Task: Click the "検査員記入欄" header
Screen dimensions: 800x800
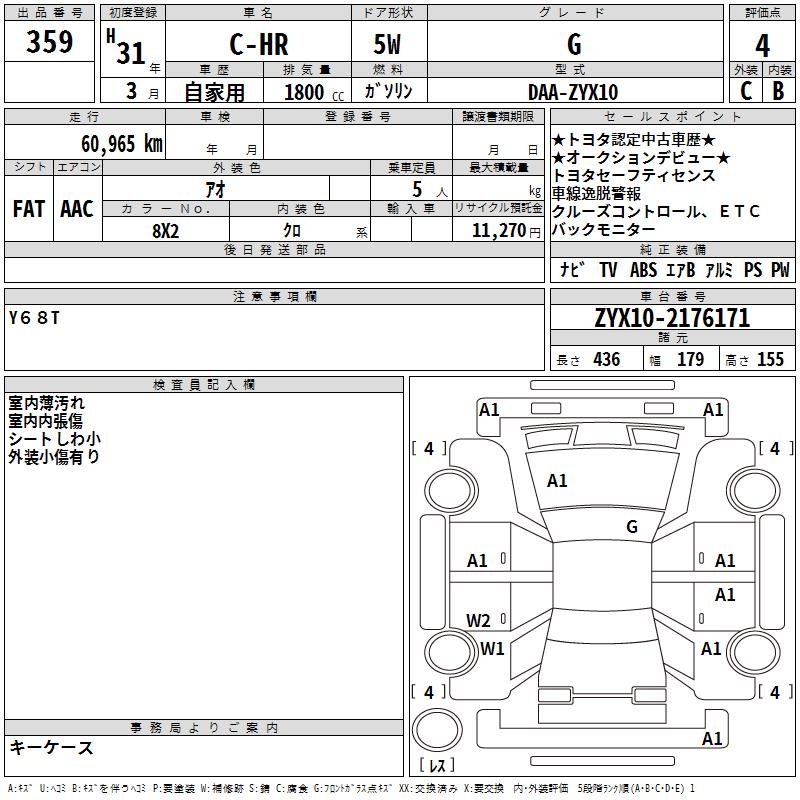Action: coord(204,385)
